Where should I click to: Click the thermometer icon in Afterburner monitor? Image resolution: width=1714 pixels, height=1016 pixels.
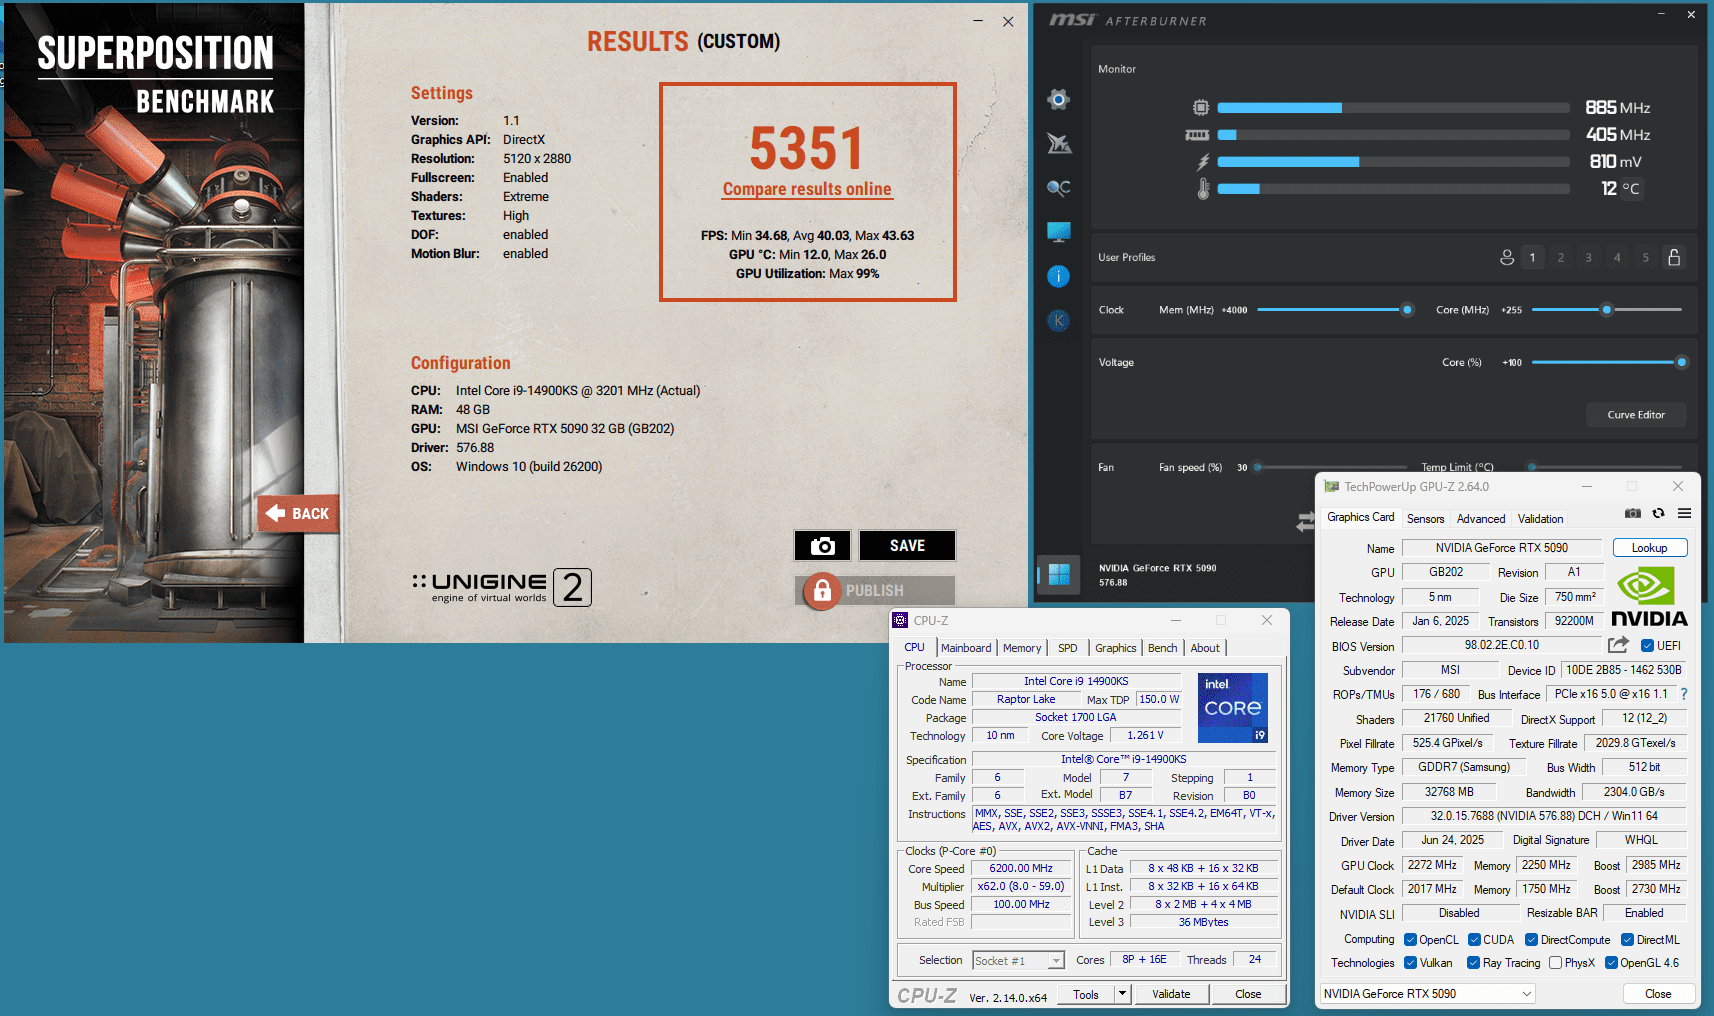click(x=1203, y=189)
